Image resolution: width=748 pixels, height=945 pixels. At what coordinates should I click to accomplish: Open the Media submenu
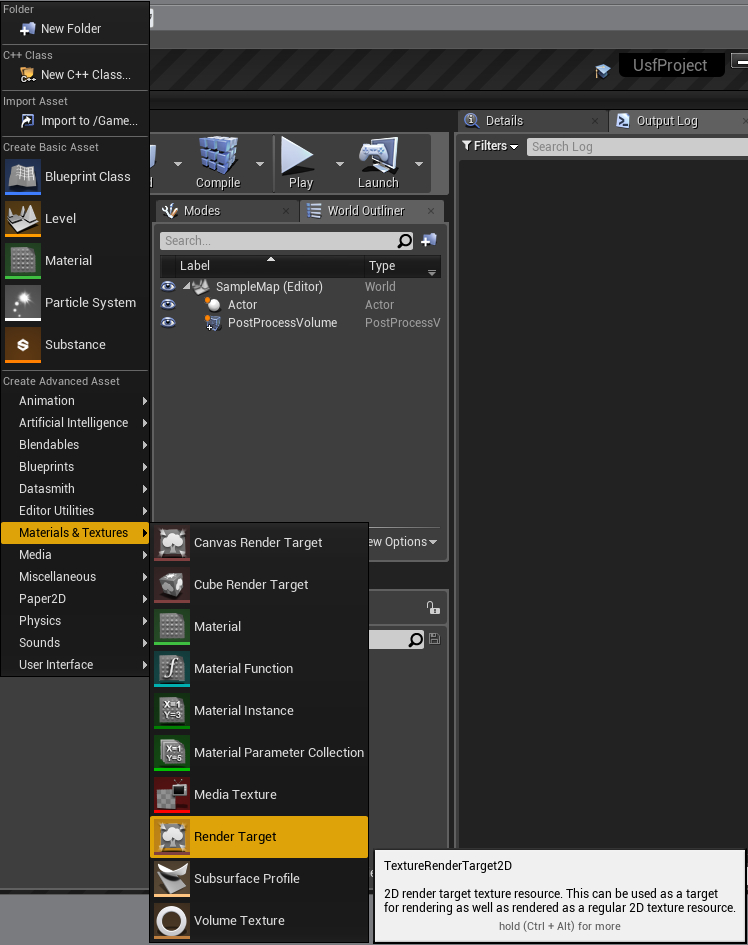[75, 554]
